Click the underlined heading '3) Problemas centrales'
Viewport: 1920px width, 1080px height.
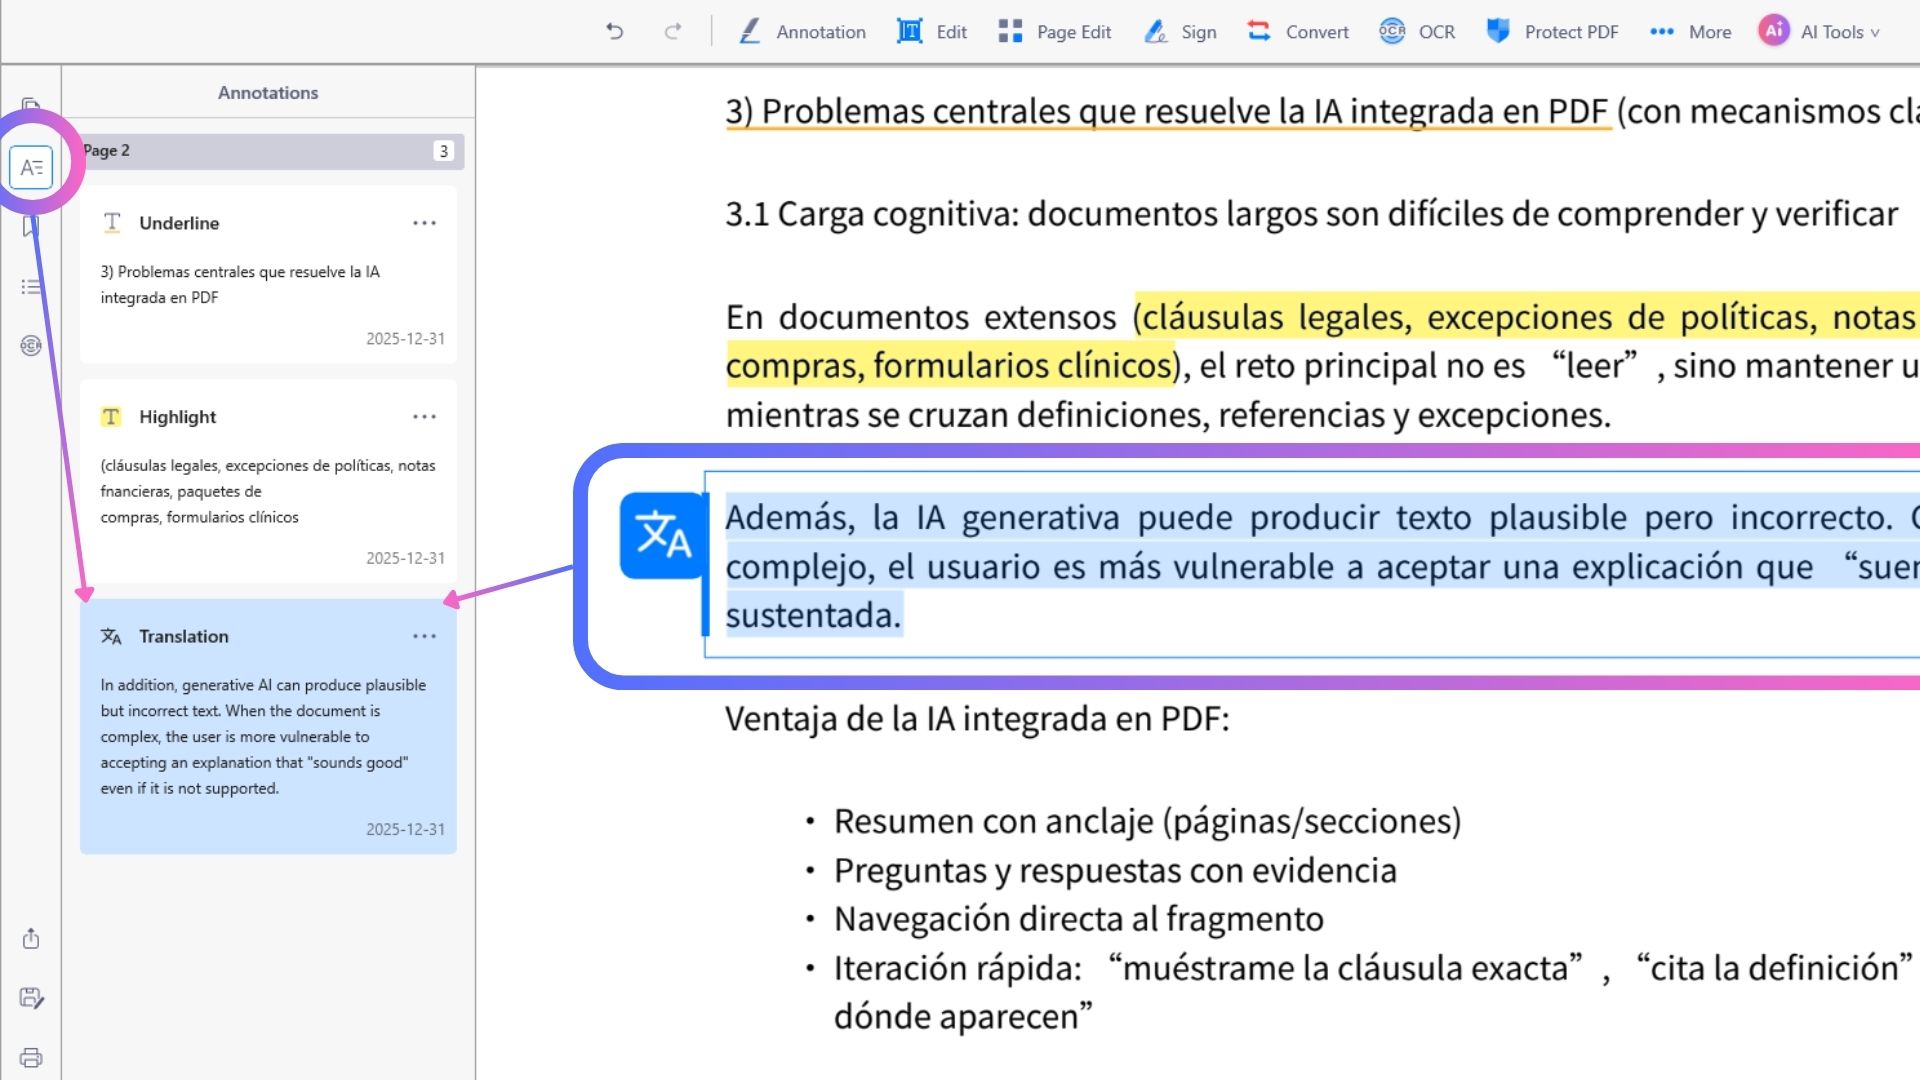pyautogui.click(x=1168, y=111)
